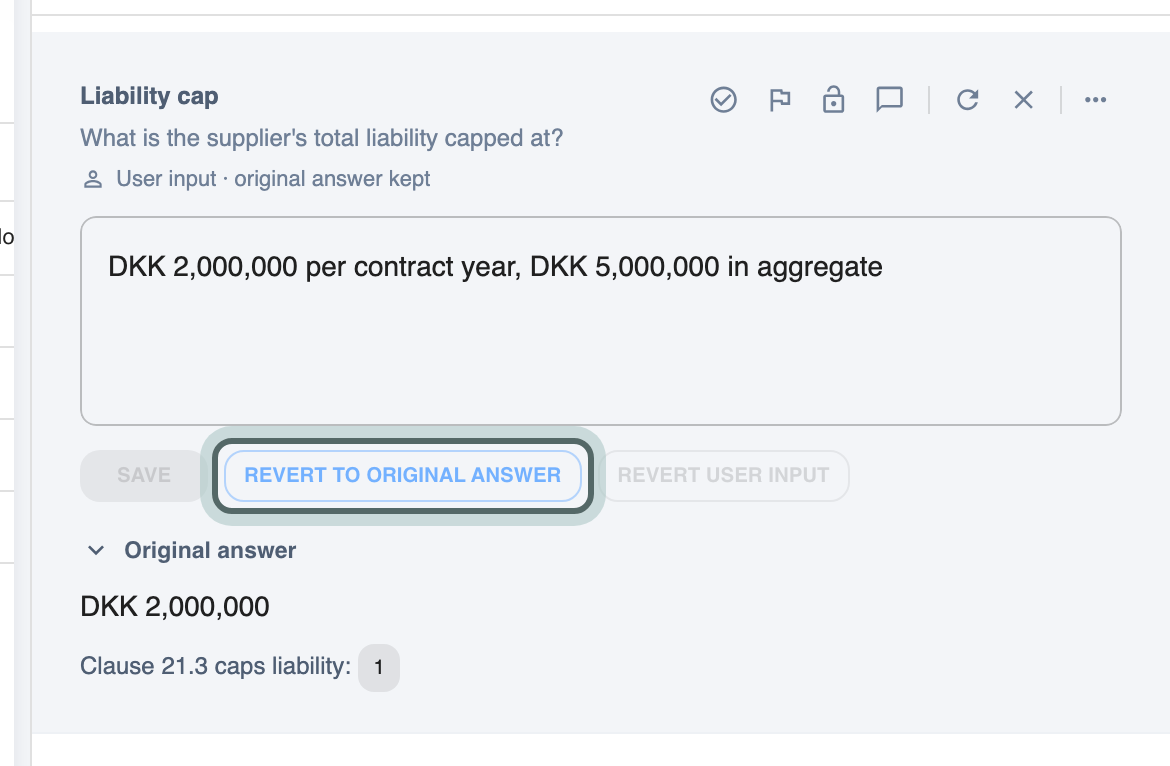The height and width of the screenshot is (766, 1170).
Task: Flag the Liability cap field
Action: pyautogui.click(x=779, y=99)
